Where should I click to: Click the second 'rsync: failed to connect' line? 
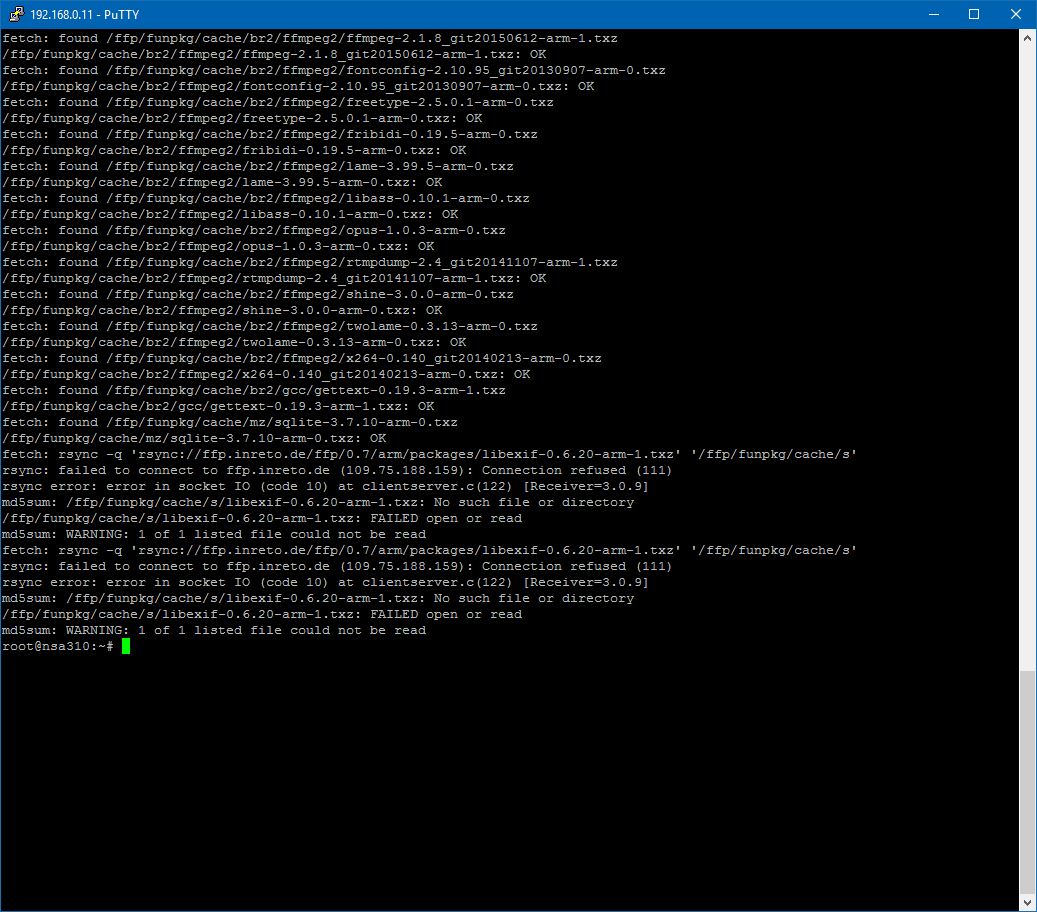coord(337,566)
